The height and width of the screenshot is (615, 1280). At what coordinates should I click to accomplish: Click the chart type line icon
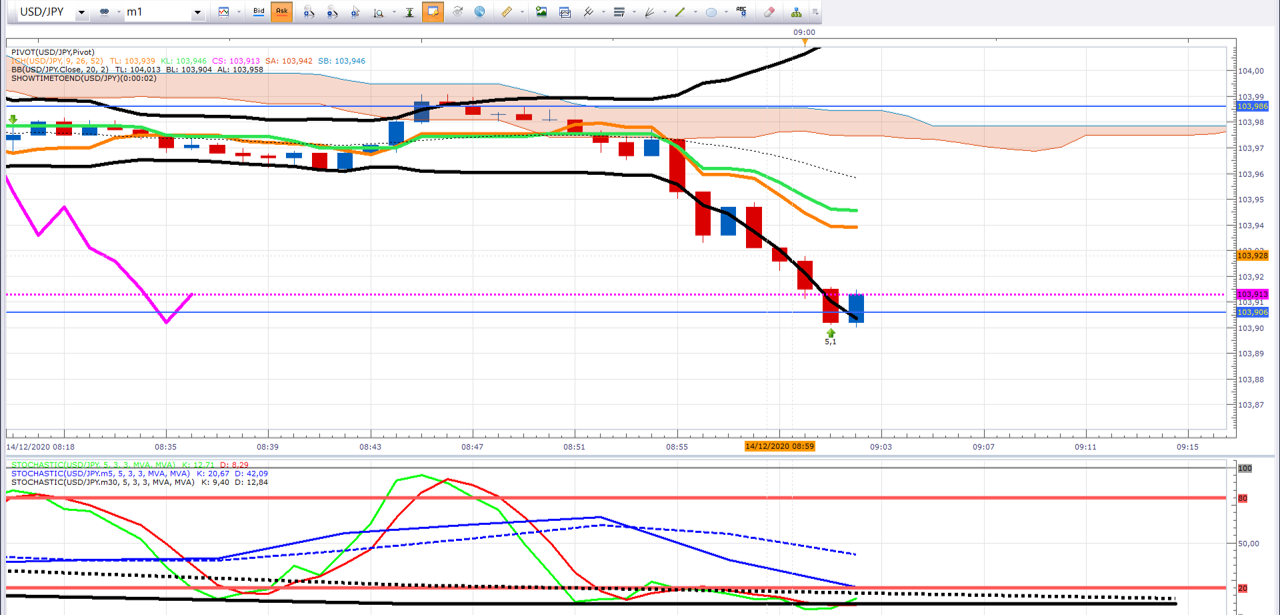[x=223, y=12]
